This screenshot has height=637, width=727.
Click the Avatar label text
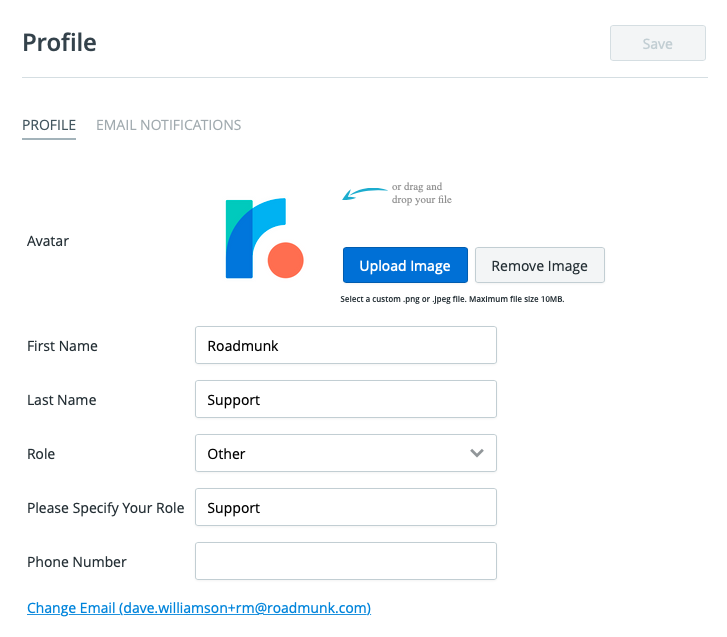(x=48, y=241)
